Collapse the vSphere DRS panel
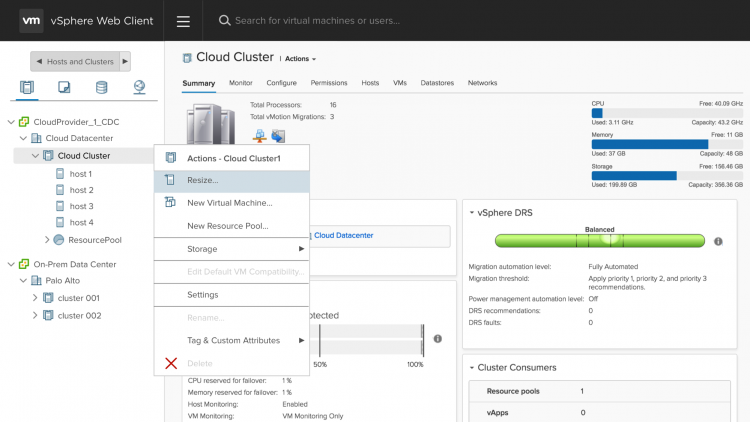This screenshot has height=422, width=750. 471,211
